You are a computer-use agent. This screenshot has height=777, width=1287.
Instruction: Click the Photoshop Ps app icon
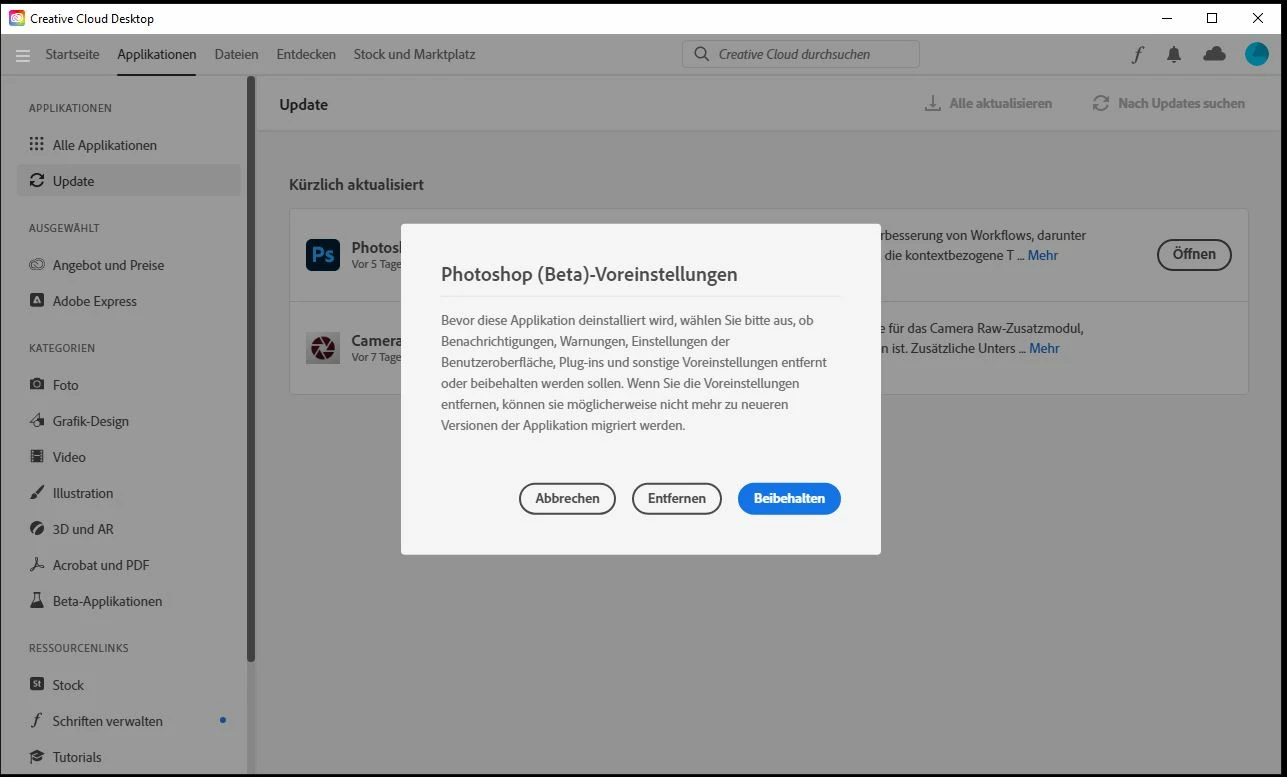pyautogui.click(x=323, y=255)
